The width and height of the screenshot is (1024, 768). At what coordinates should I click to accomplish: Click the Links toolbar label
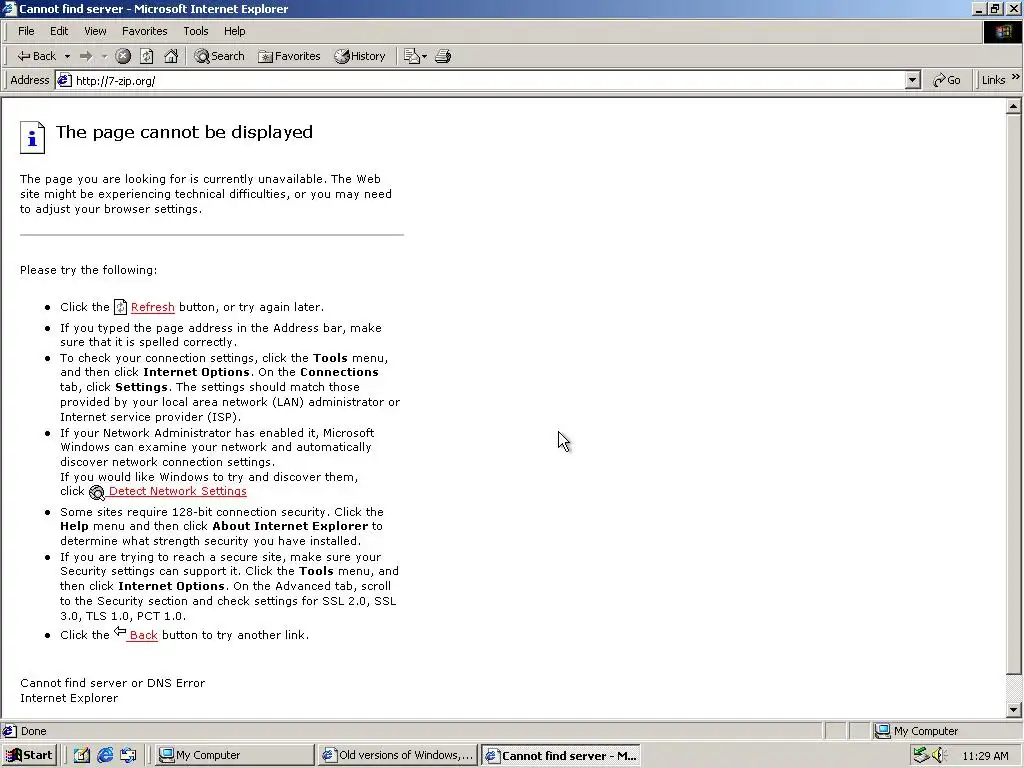(993, 80)
